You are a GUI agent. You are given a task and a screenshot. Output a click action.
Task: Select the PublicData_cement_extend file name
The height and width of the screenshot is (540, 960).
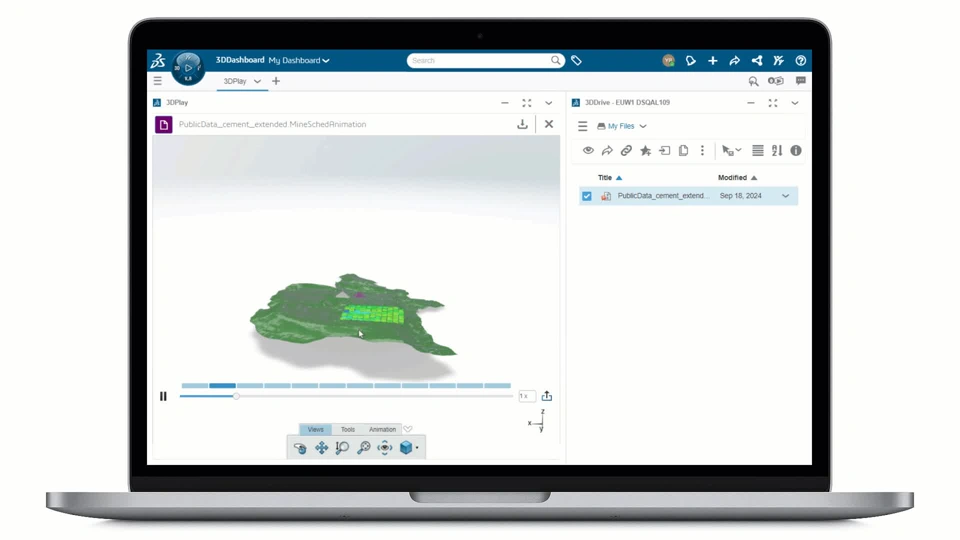click(x=664, y=196)
